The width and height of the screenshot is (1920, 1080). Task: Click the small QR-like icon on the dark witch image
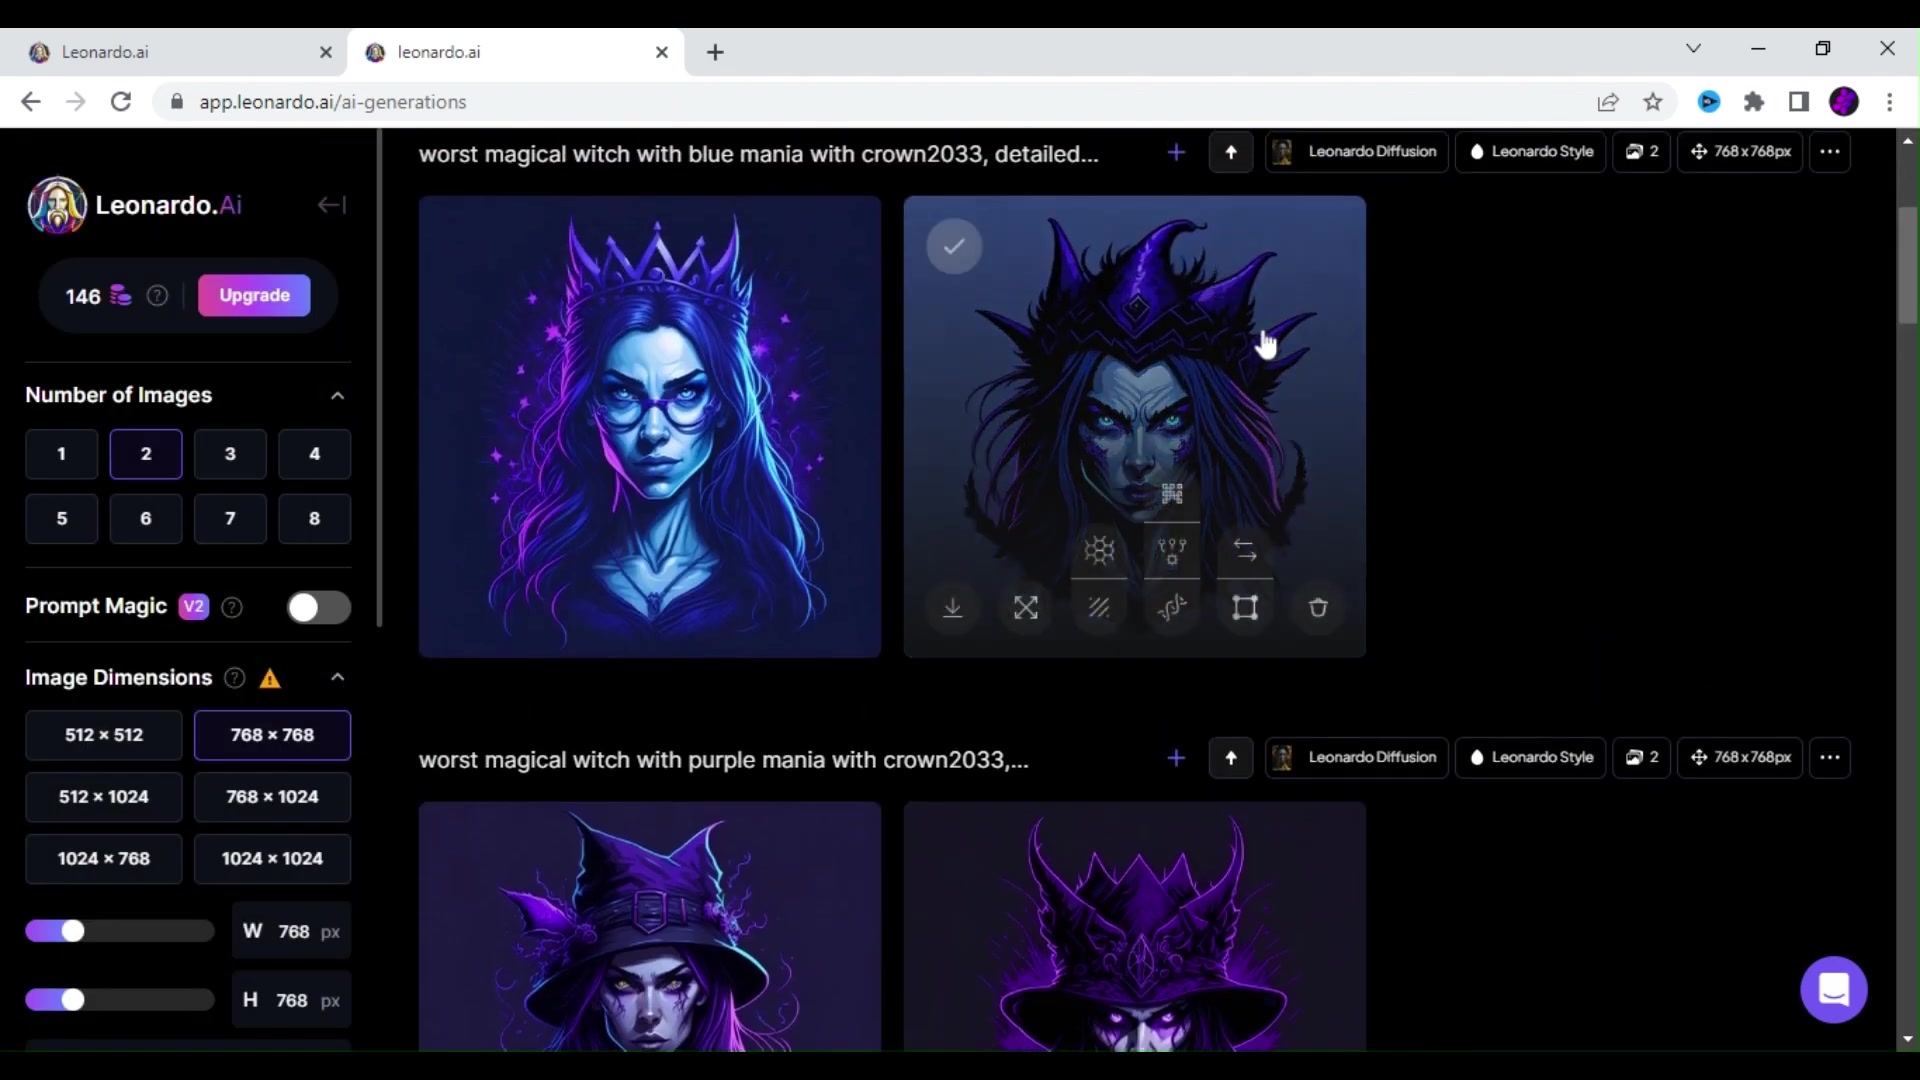pyautogui.click(x=1172, y=494)
